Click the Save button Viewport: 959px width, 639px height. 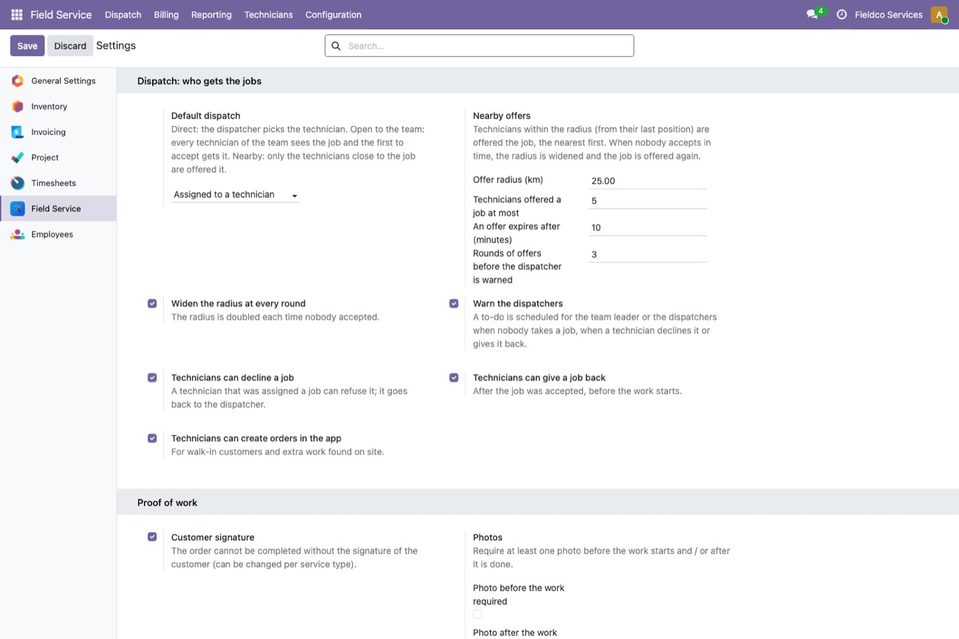[x=27, y=46]
